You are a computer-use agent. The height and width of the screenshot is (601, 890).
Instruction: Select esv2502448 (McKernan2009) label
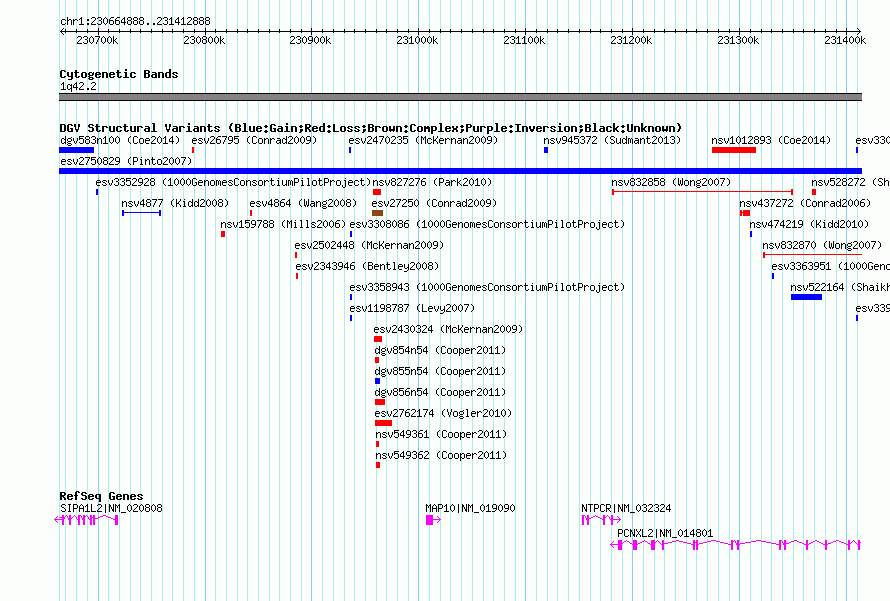[369, 245]
